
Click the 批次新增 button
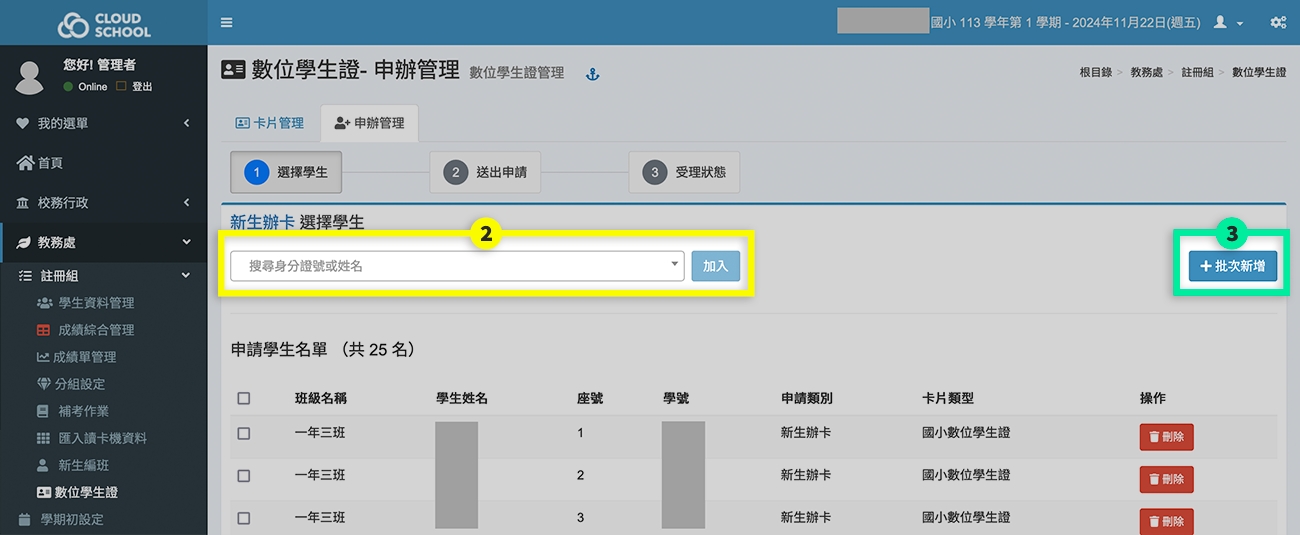pyautogui.click(x=1232, y=267)
